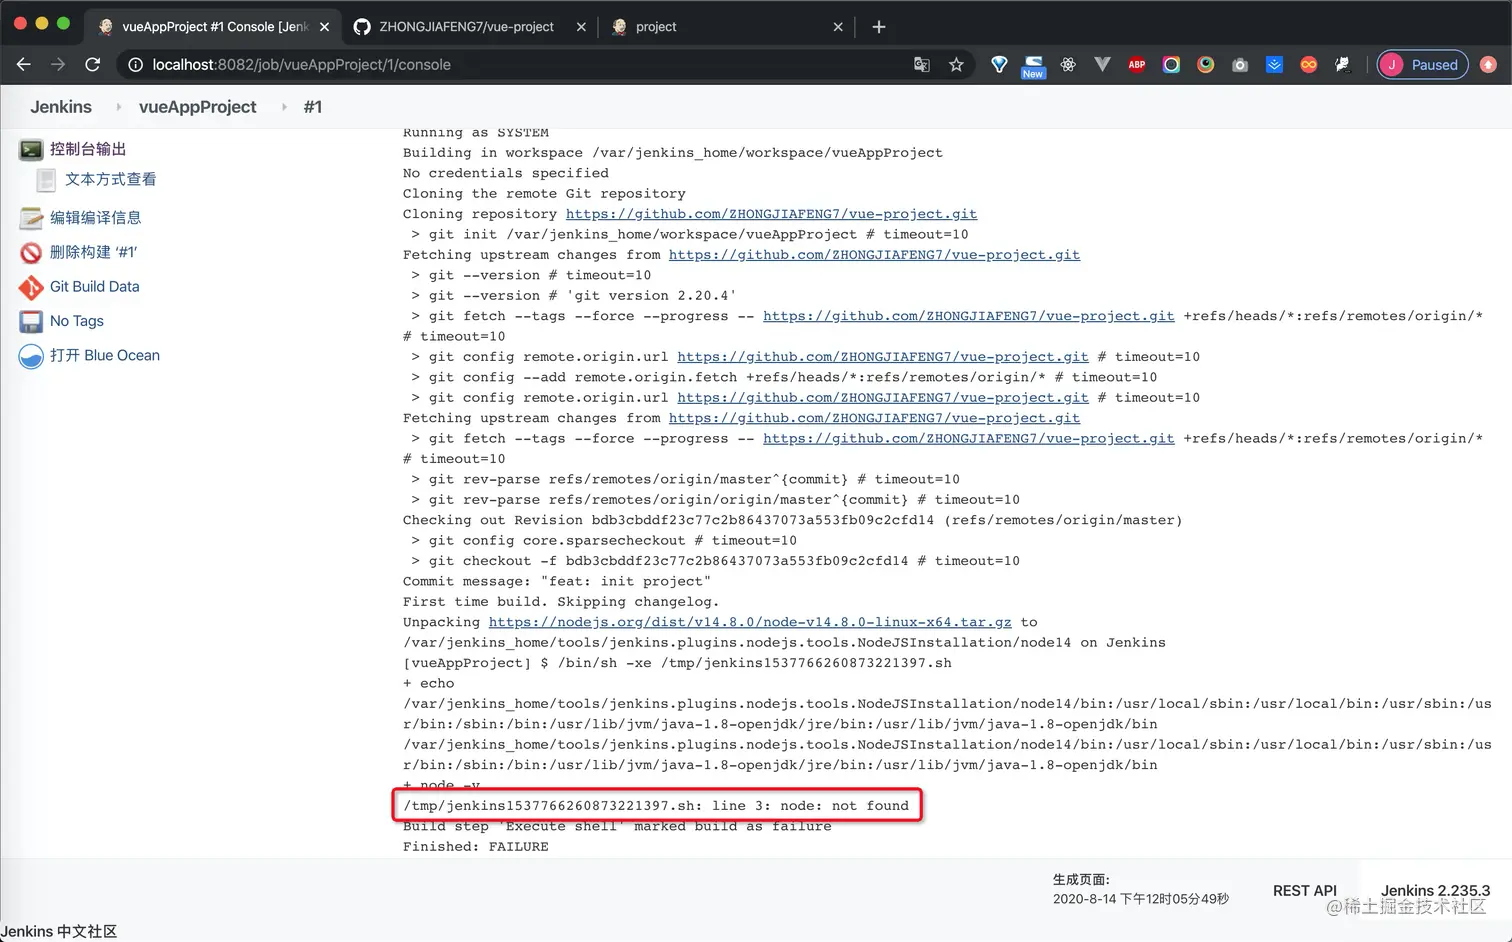Open the translate page icon in address bar
Image resolution: width=1512 pixels, height=942 pixels.
point(922,65)
